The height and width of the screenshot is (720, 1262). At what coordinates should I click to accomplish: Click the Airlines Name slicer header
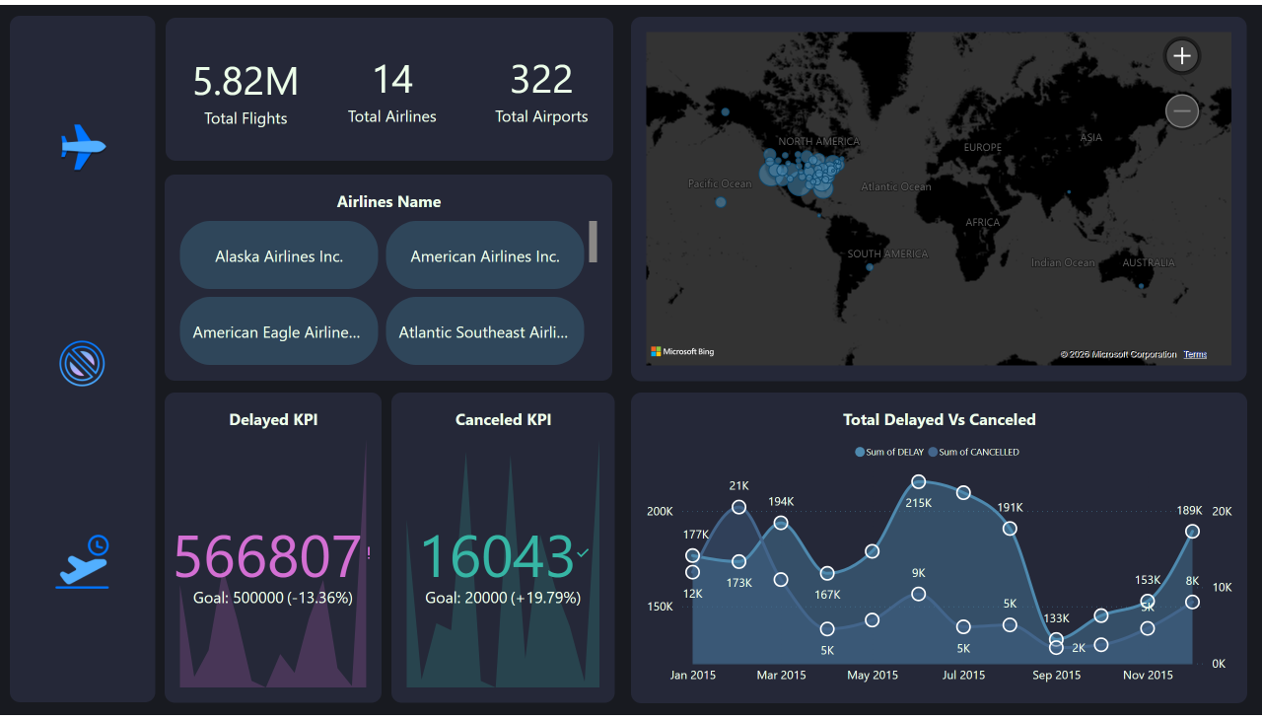pos(389,202)
